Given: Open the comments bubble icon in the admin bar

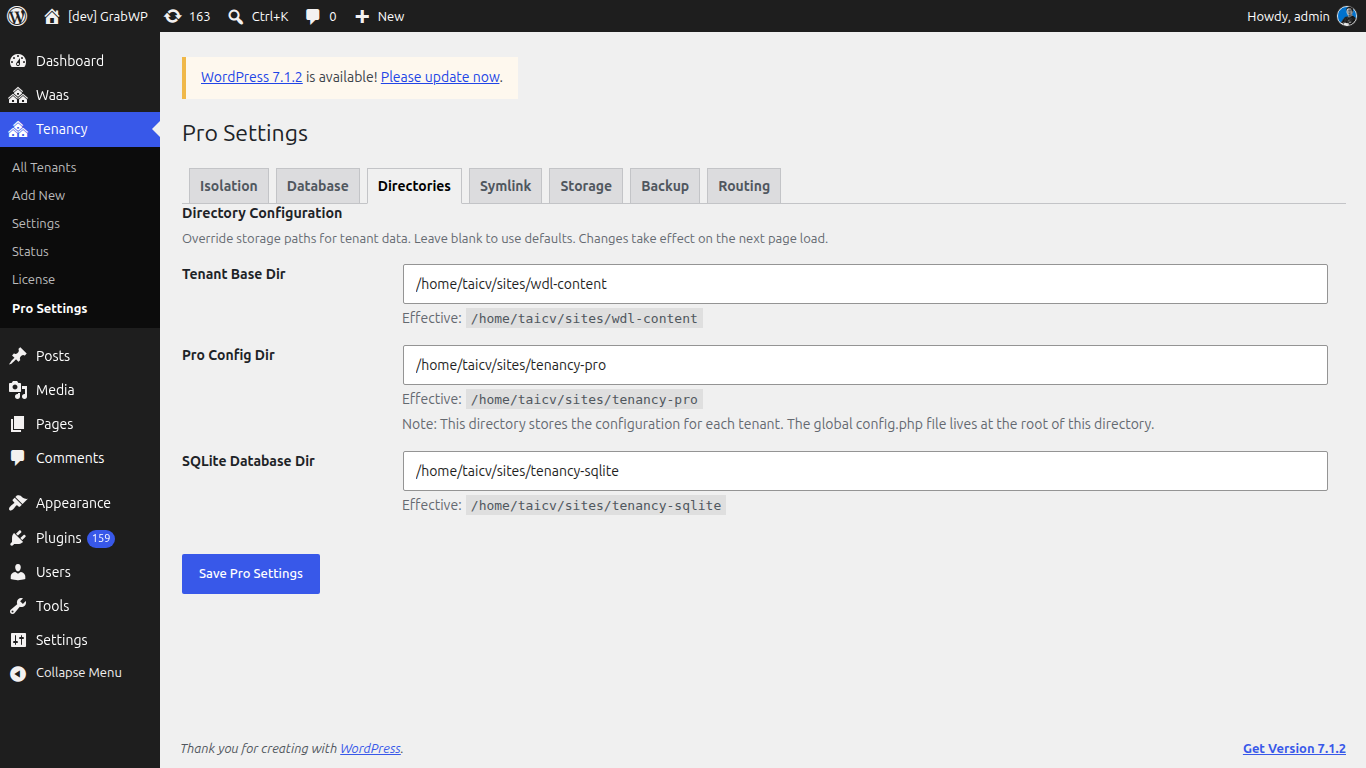Looking at the screenshot, I should point(313,16).
